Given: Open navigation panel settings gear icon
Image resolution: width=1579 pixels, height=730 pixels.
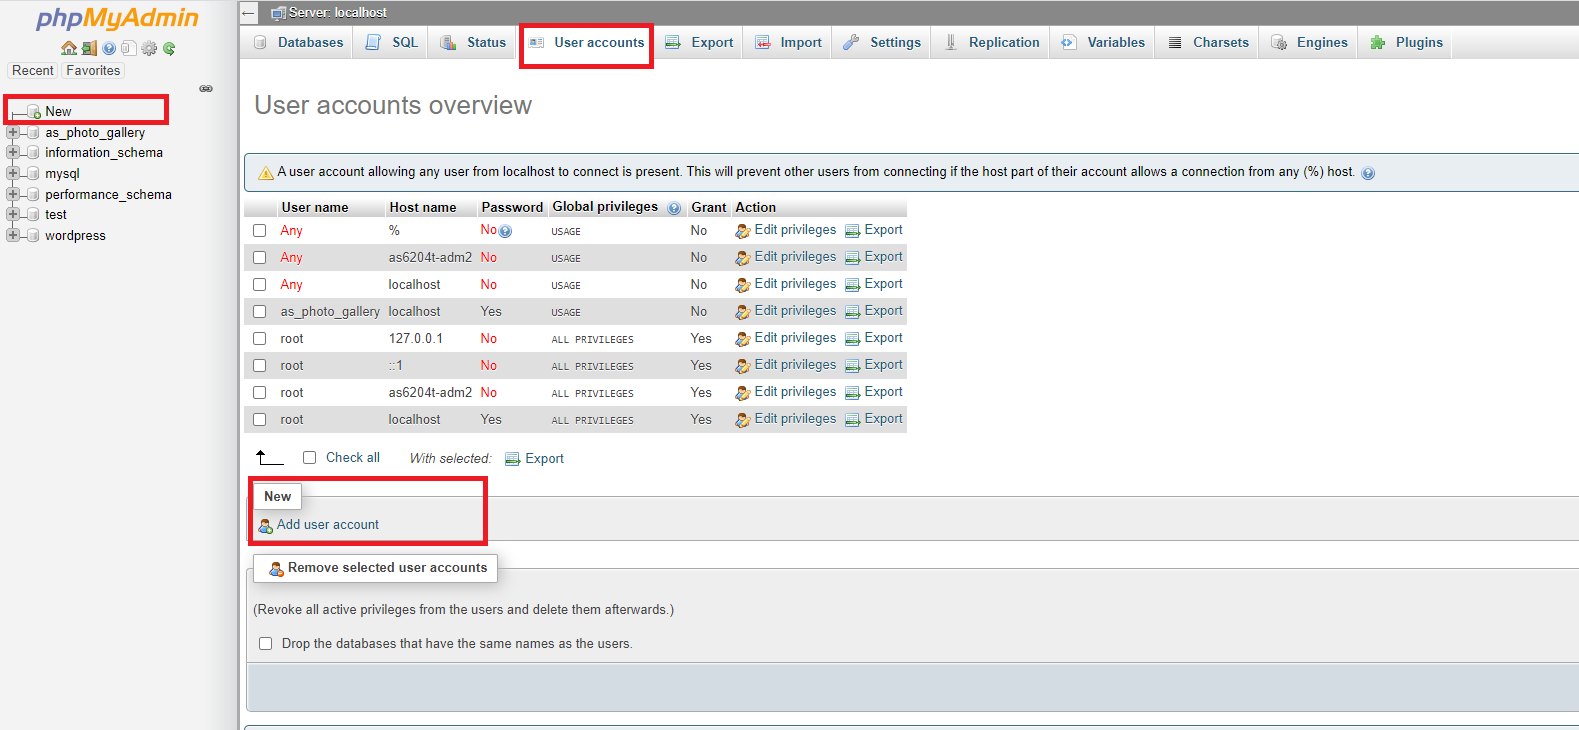Looking at the screenshot, I should 149,48.
